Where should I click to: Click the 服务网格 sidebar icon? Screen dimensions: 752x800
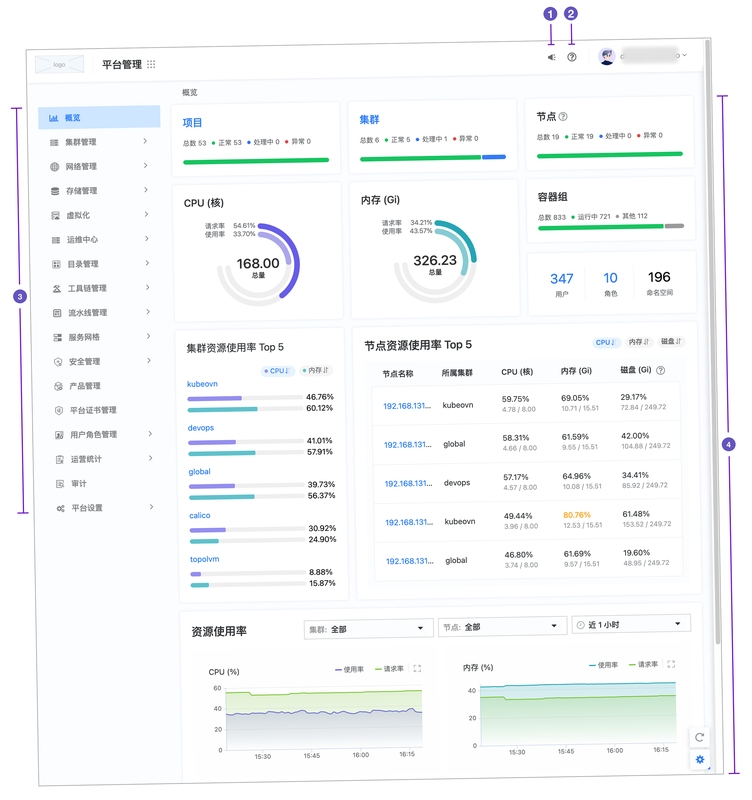[x=58, y=337]
